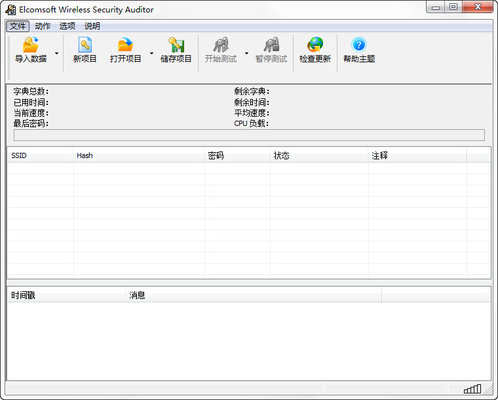498x400 pixels.
Task: Click the CPU 负载 label
Action: (251, 124)
